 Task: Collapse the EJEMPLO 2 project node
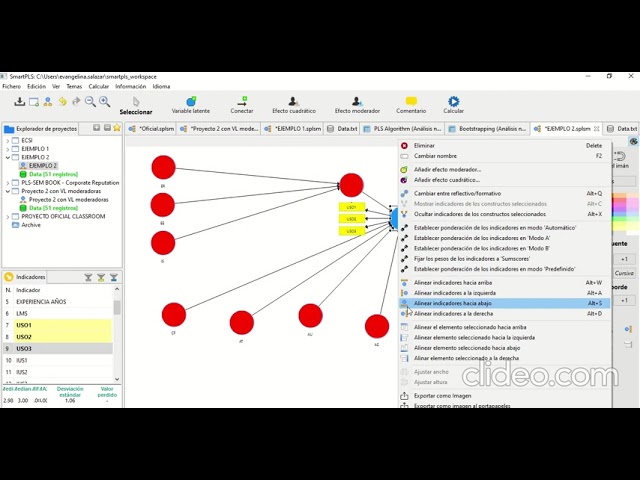[x=7, y=157]
